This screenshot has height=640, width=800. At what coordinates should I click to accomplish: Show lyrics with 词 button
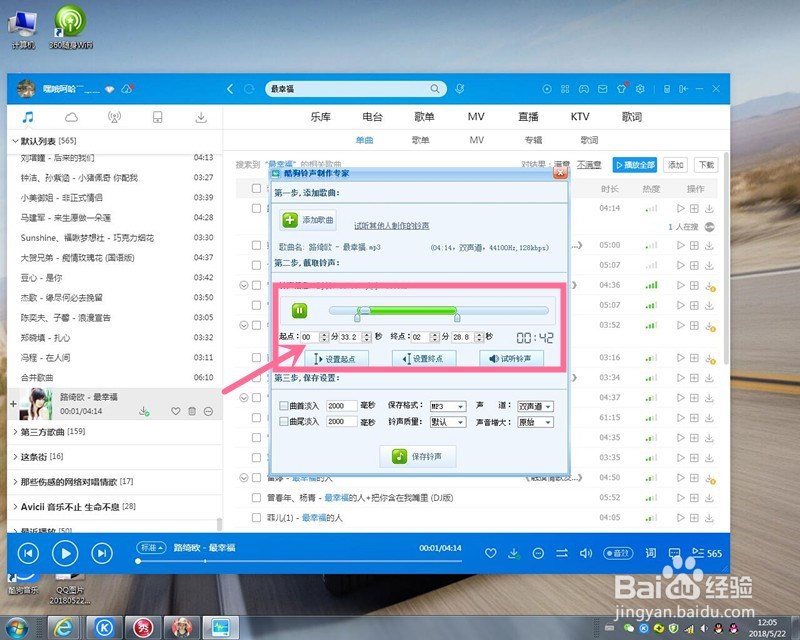(x=651, y=553)
